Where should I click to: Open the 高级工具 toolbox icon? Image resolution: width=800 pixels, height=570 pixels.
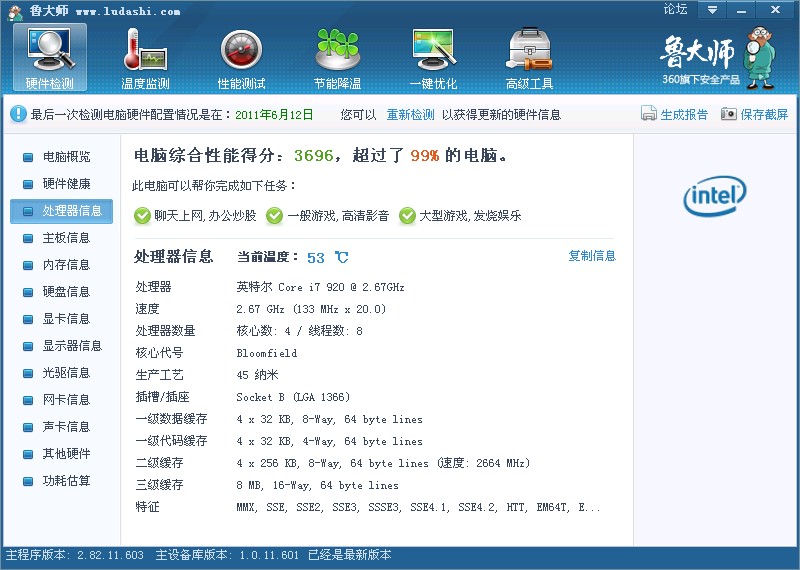click(529, 56)
